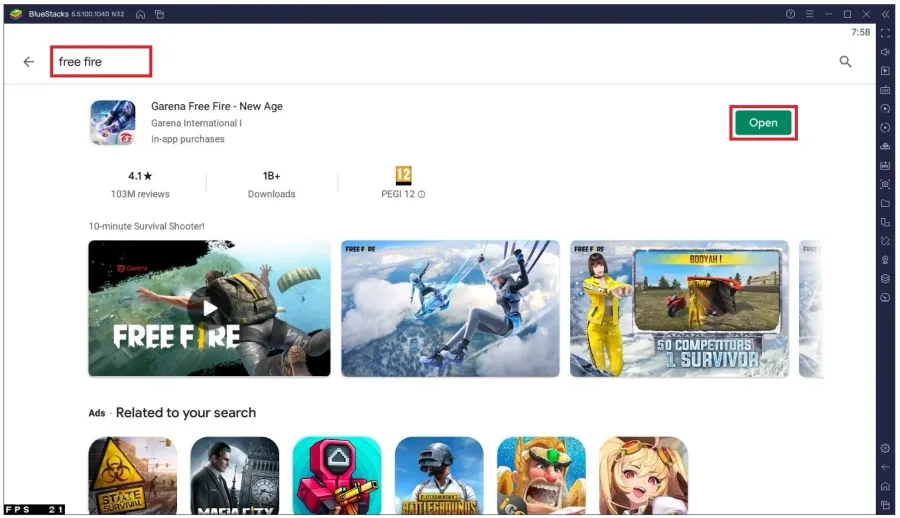Open Garena Free Fire - New Age title
900x518 pixels.
216,106
